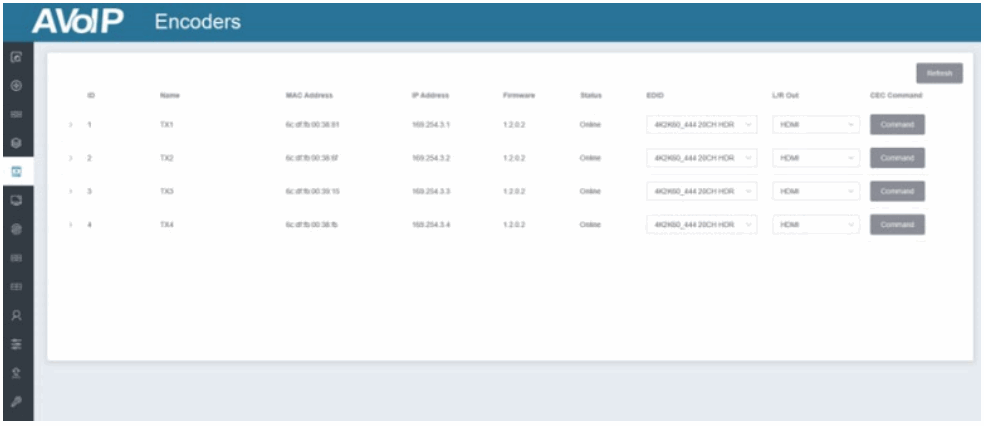Click IP address 169.254.3.1
The image size is (984, 426).
click(430, 125)
